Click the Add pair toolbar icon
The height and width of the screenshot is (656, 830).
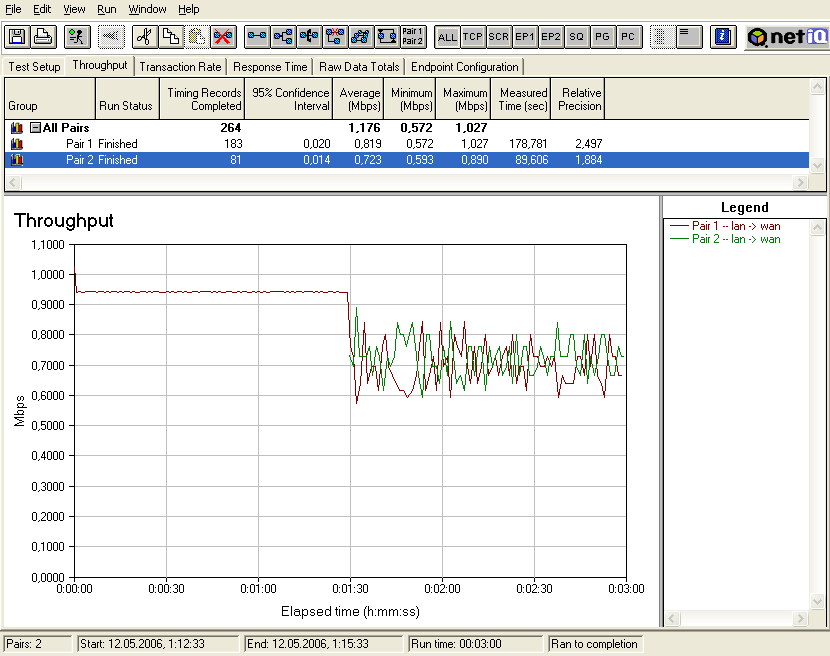click(x=257, y=37)
